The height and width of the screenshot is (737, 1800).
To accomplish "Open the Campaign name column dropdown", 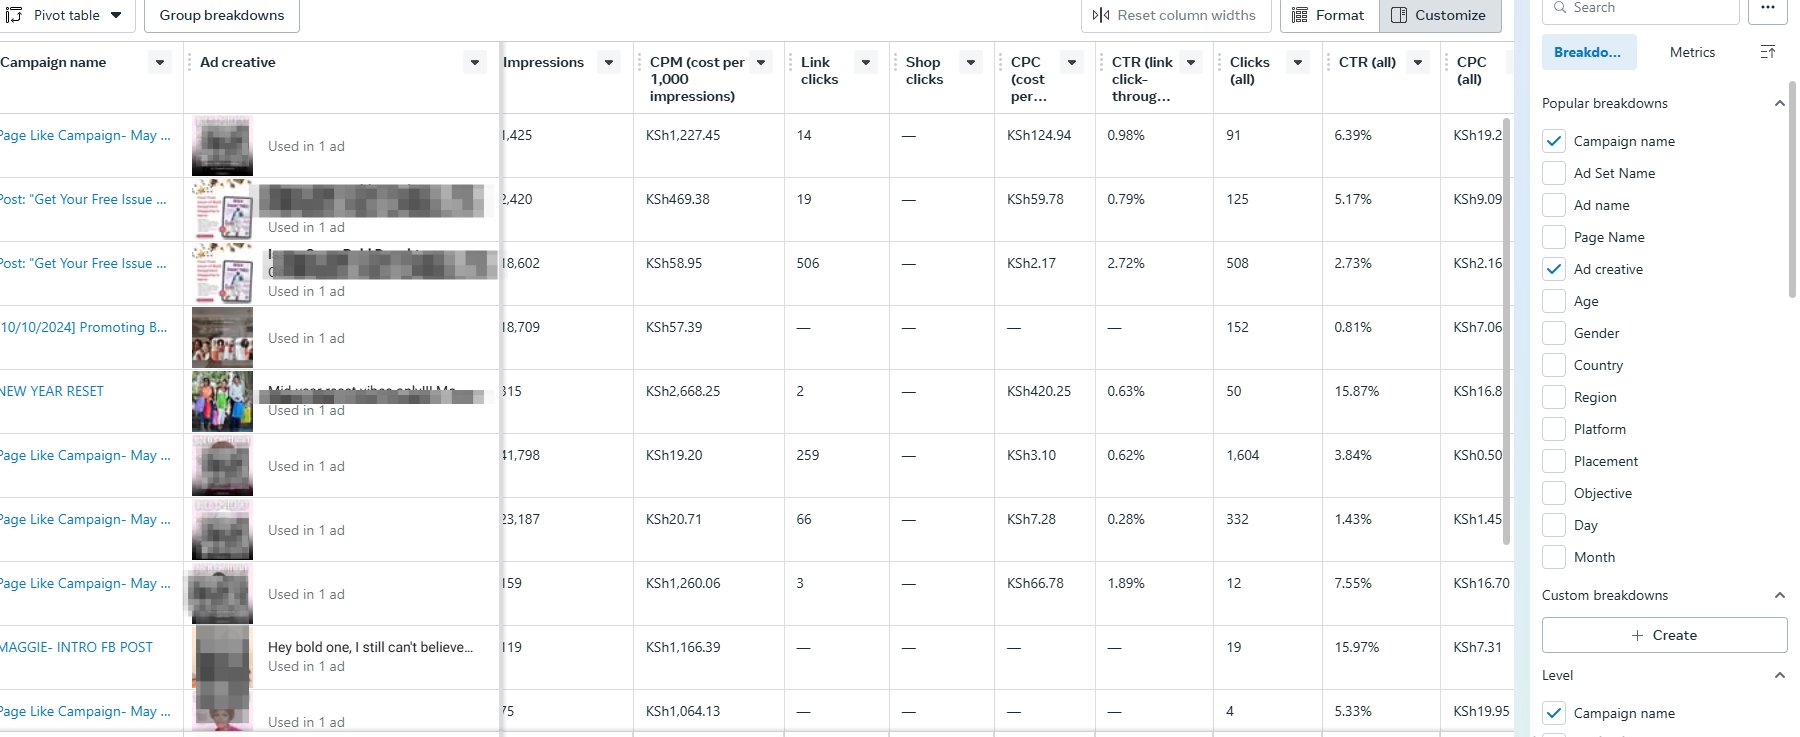I will 160,62.
